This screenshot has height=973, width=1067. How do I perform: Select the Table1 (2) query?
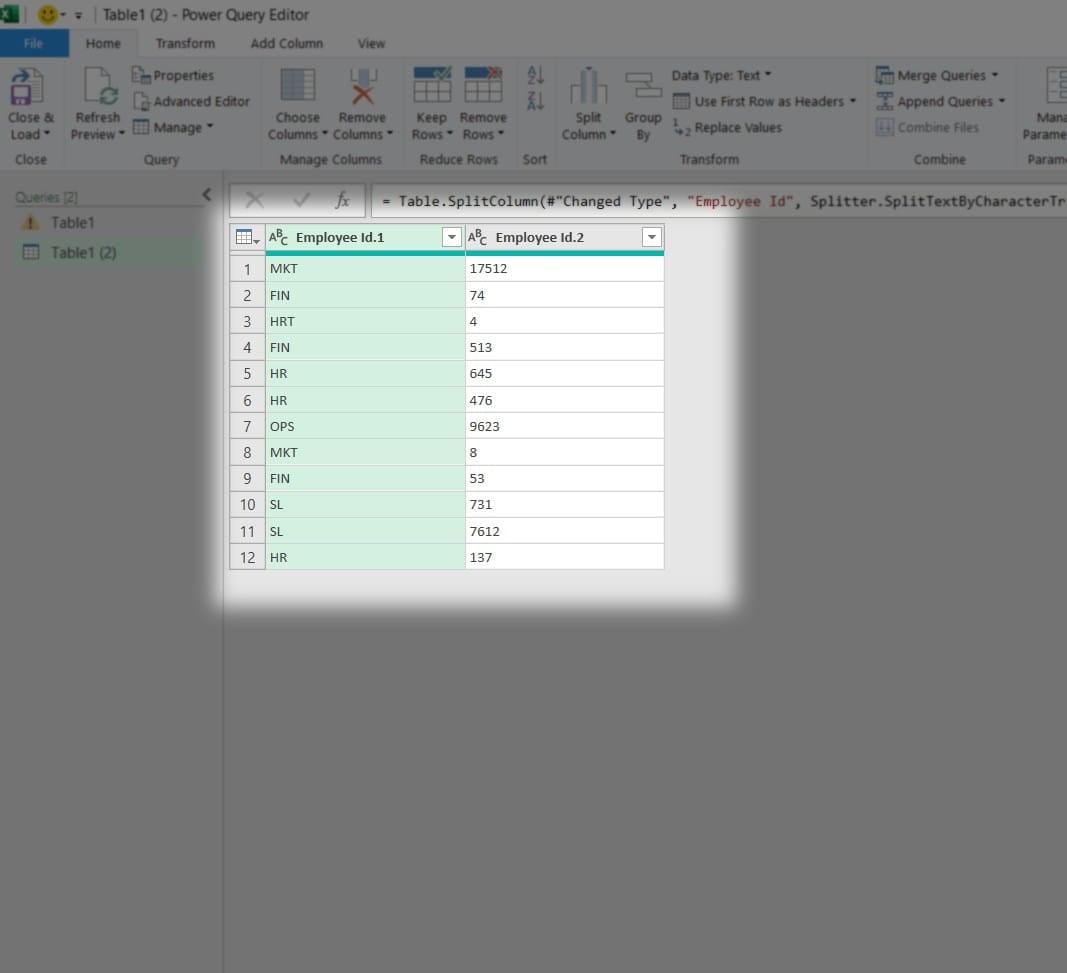pyautogui.click(x=84, y=252)
